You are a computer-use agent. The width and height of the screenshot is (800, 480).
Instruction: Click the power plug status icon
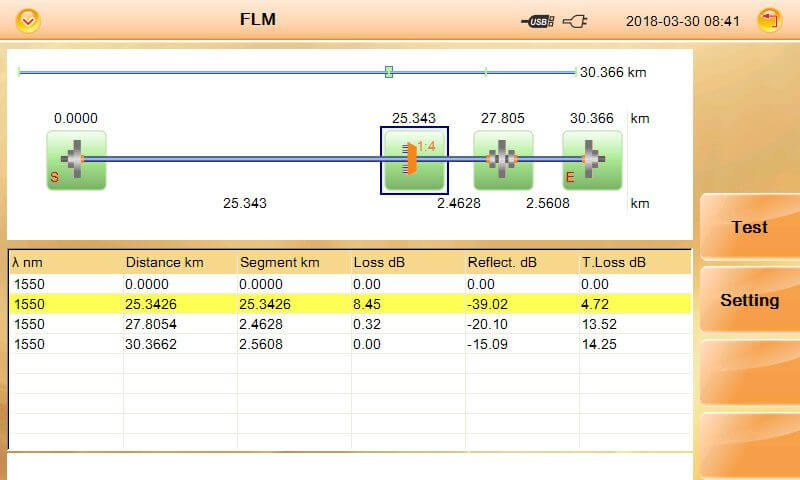575,21
